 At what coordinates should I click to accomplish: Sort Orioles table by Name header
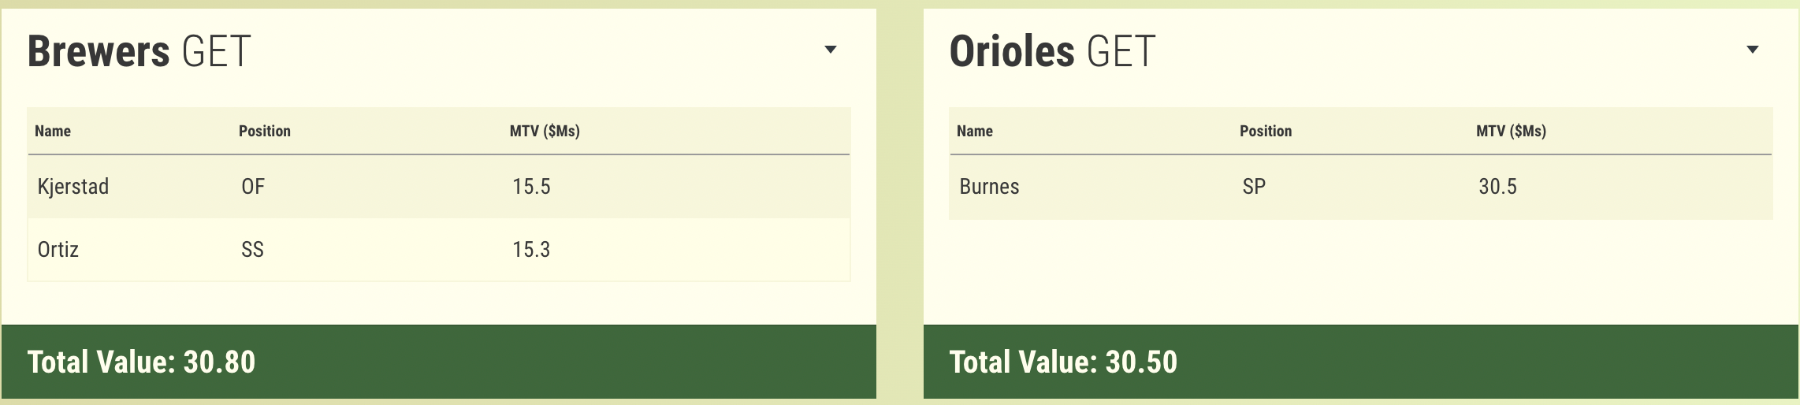coord(974,131)
